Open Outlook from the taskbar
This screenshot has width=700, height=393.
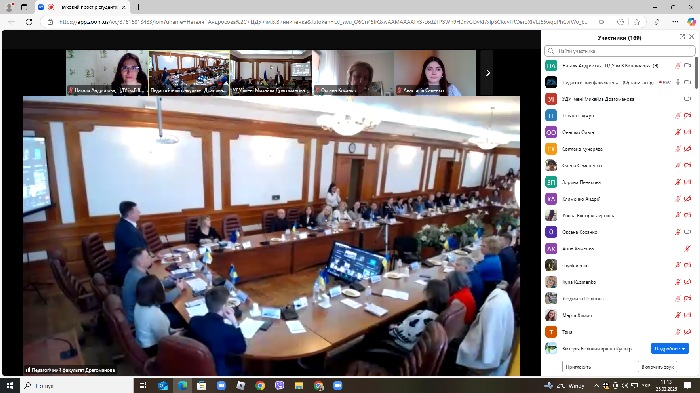(162, 385)
